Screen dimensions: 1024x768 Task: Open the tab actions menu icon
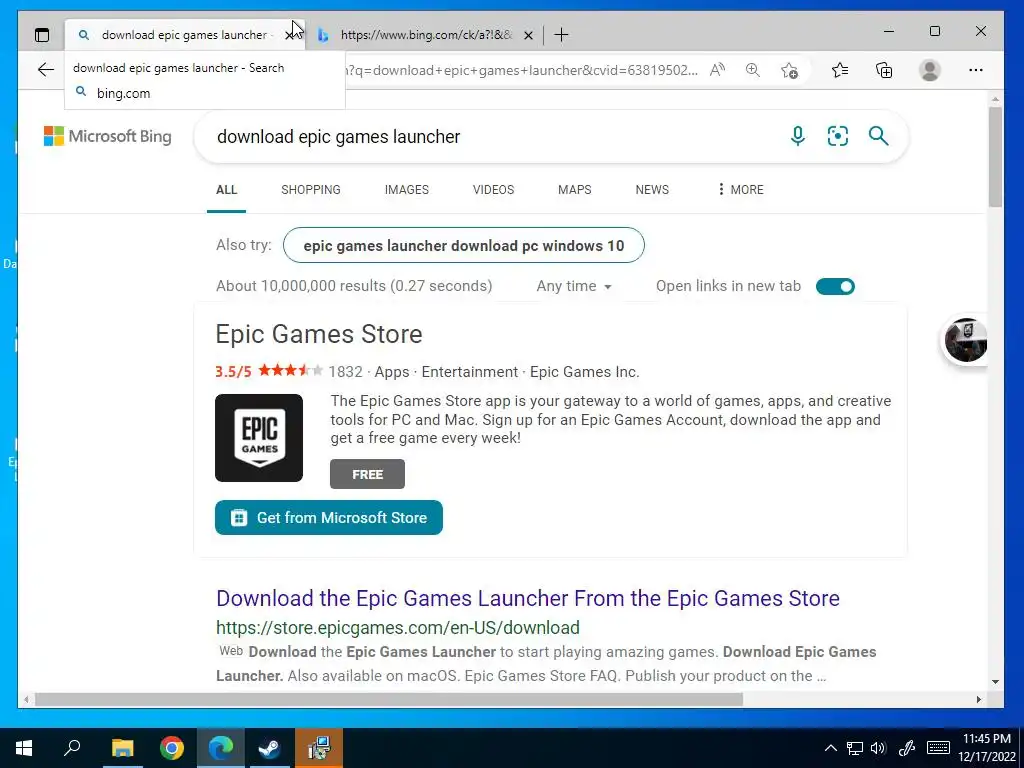(42, 35)
